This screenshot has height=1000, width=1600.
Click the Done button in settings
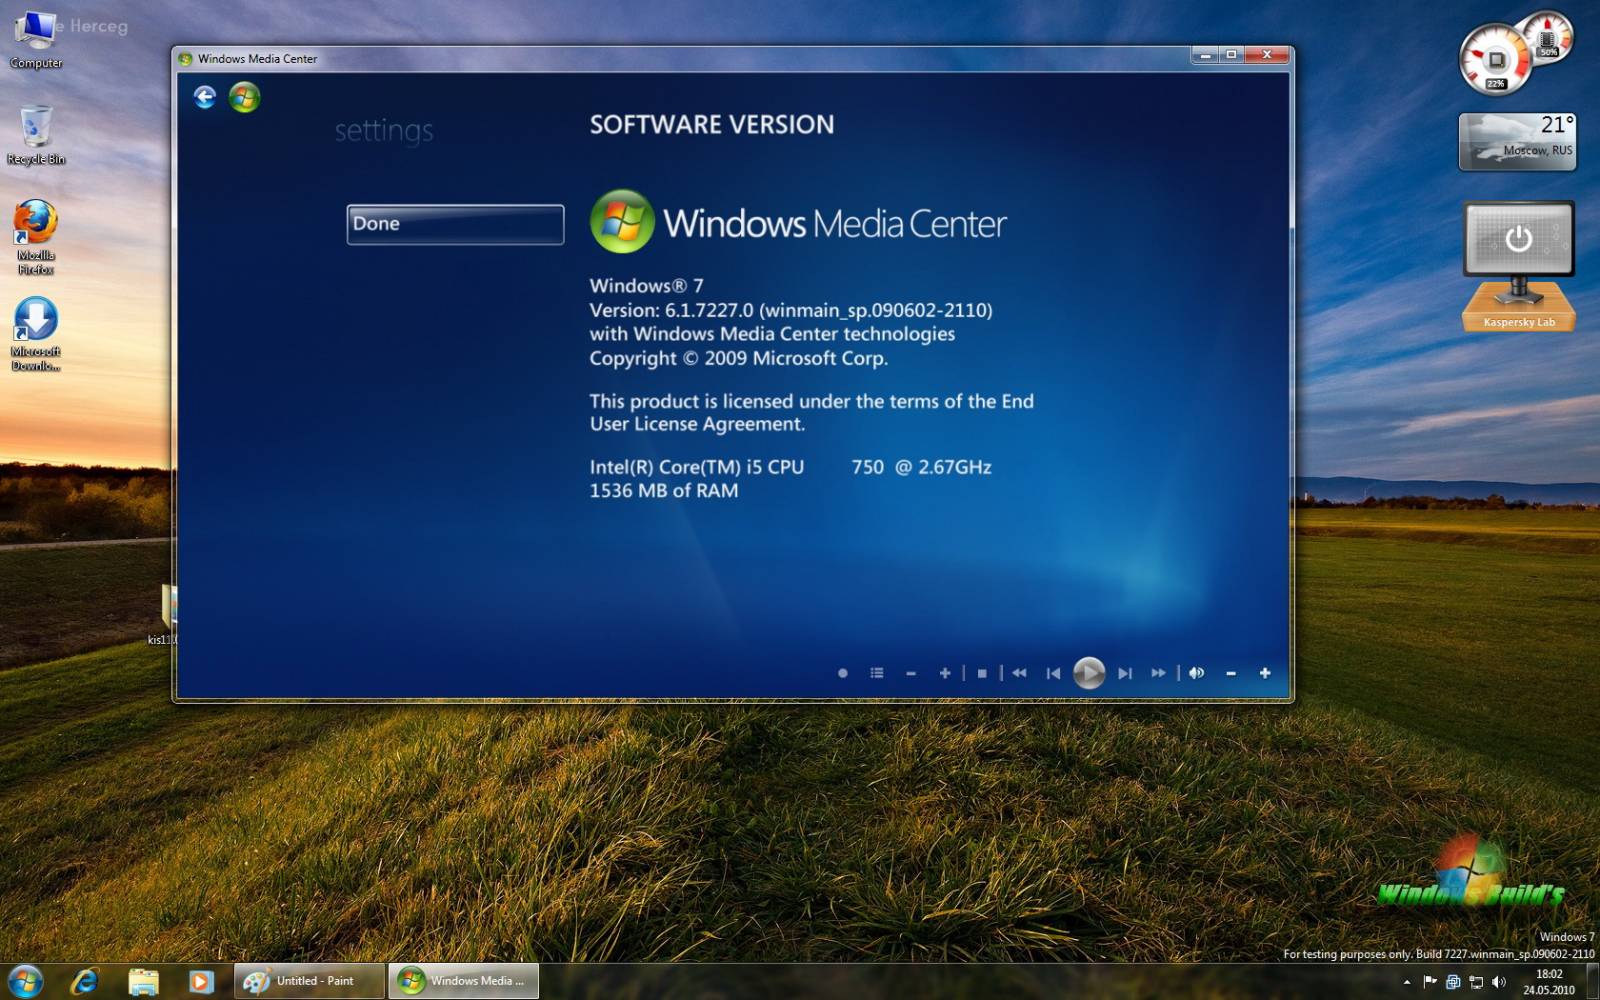coord(455,224)
